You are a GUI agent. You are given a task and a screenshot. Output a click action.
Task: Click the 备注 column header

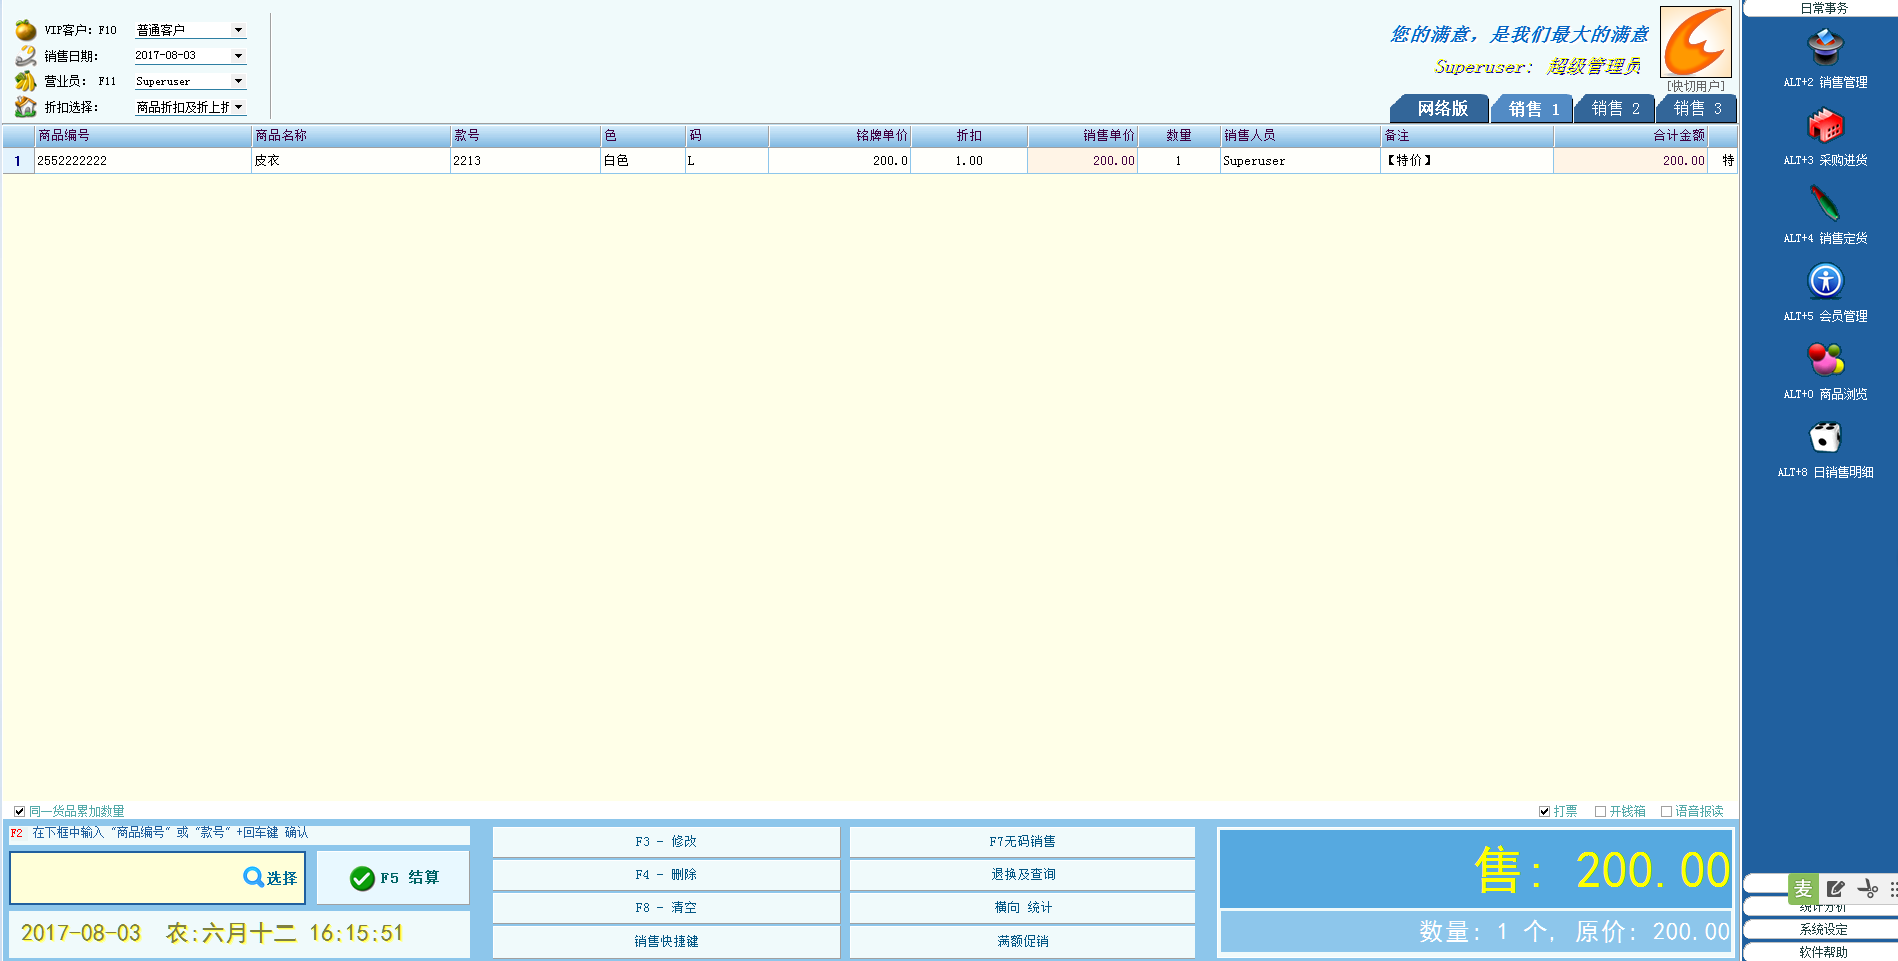(x=1467, y=136)
